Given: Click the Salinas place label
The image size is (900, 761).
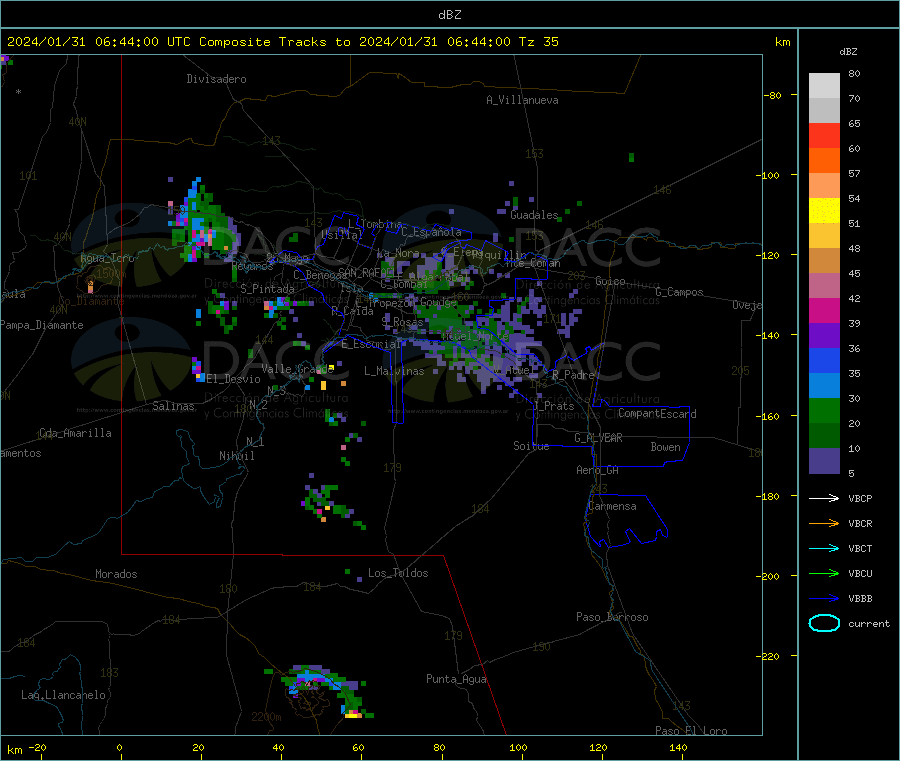Looking at the screenshot, I should pyautogui.click(x=173, y=406).
